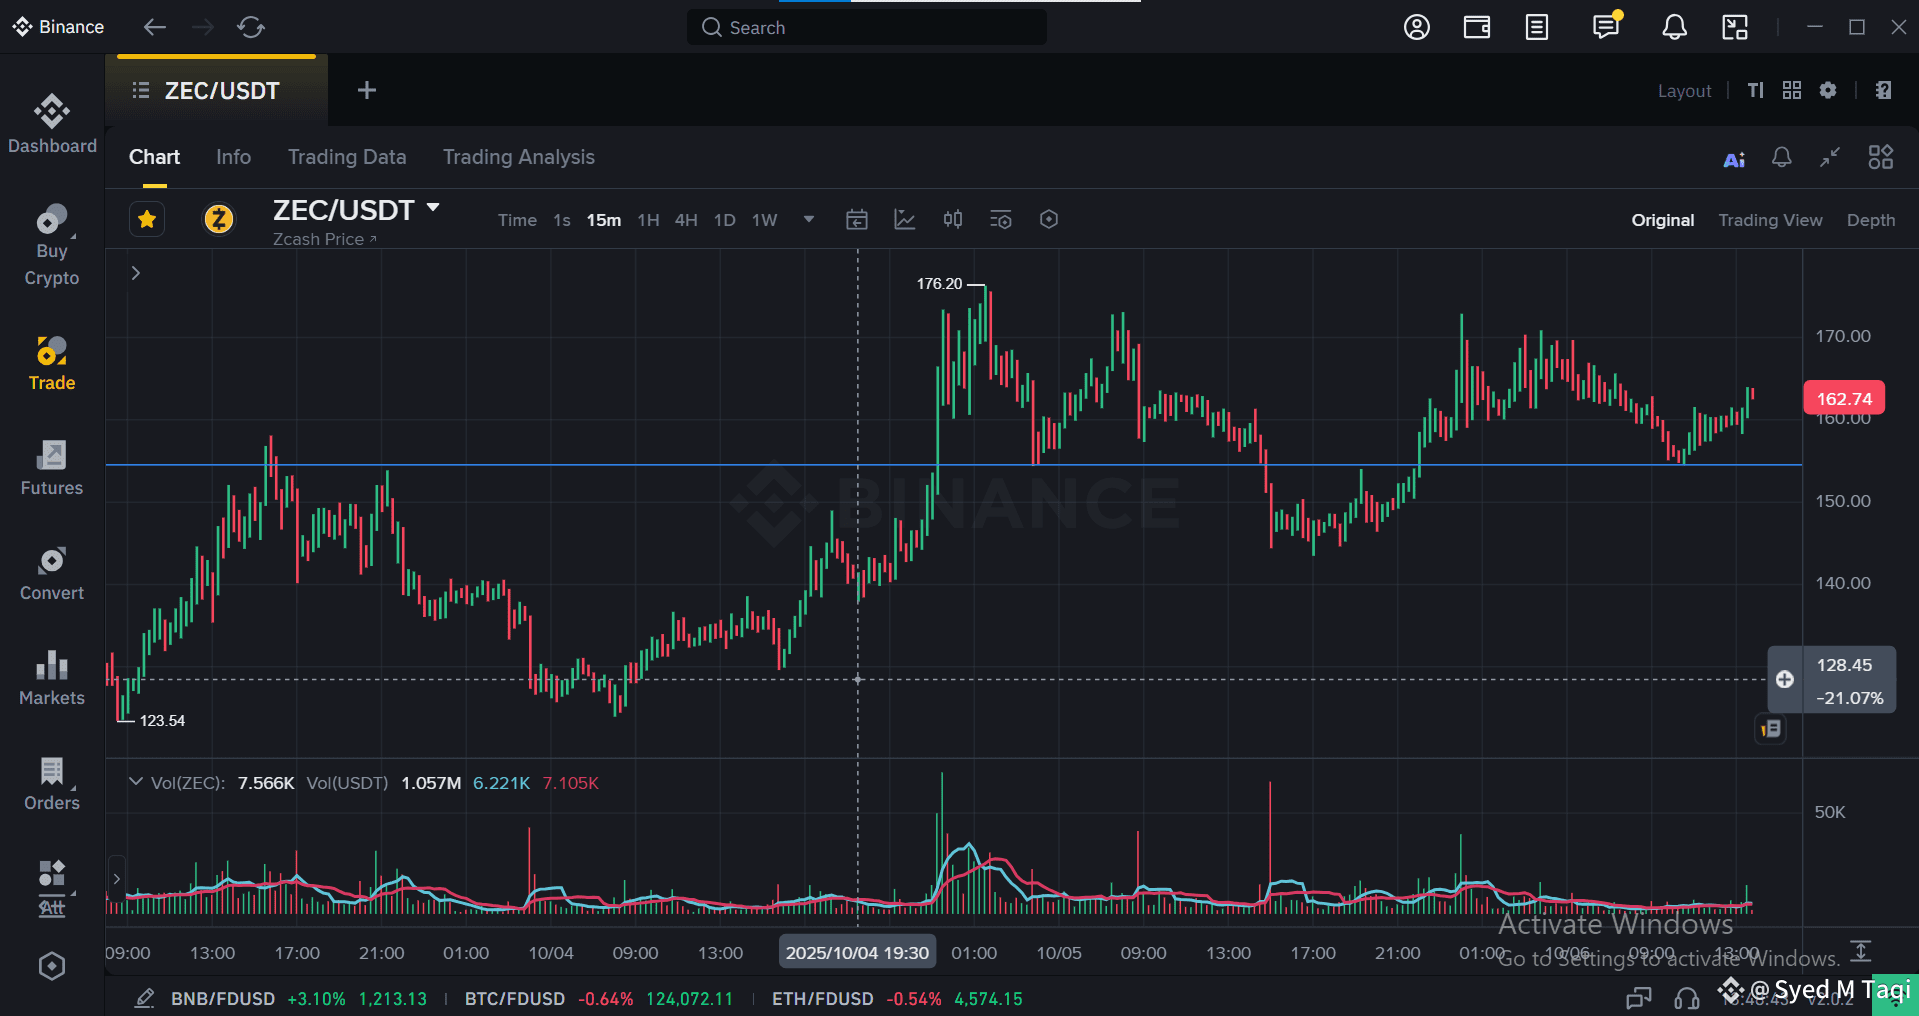Click the plus button at crosshair price
This screenshot has width=1919, height=1016.
pos(1785,680)
